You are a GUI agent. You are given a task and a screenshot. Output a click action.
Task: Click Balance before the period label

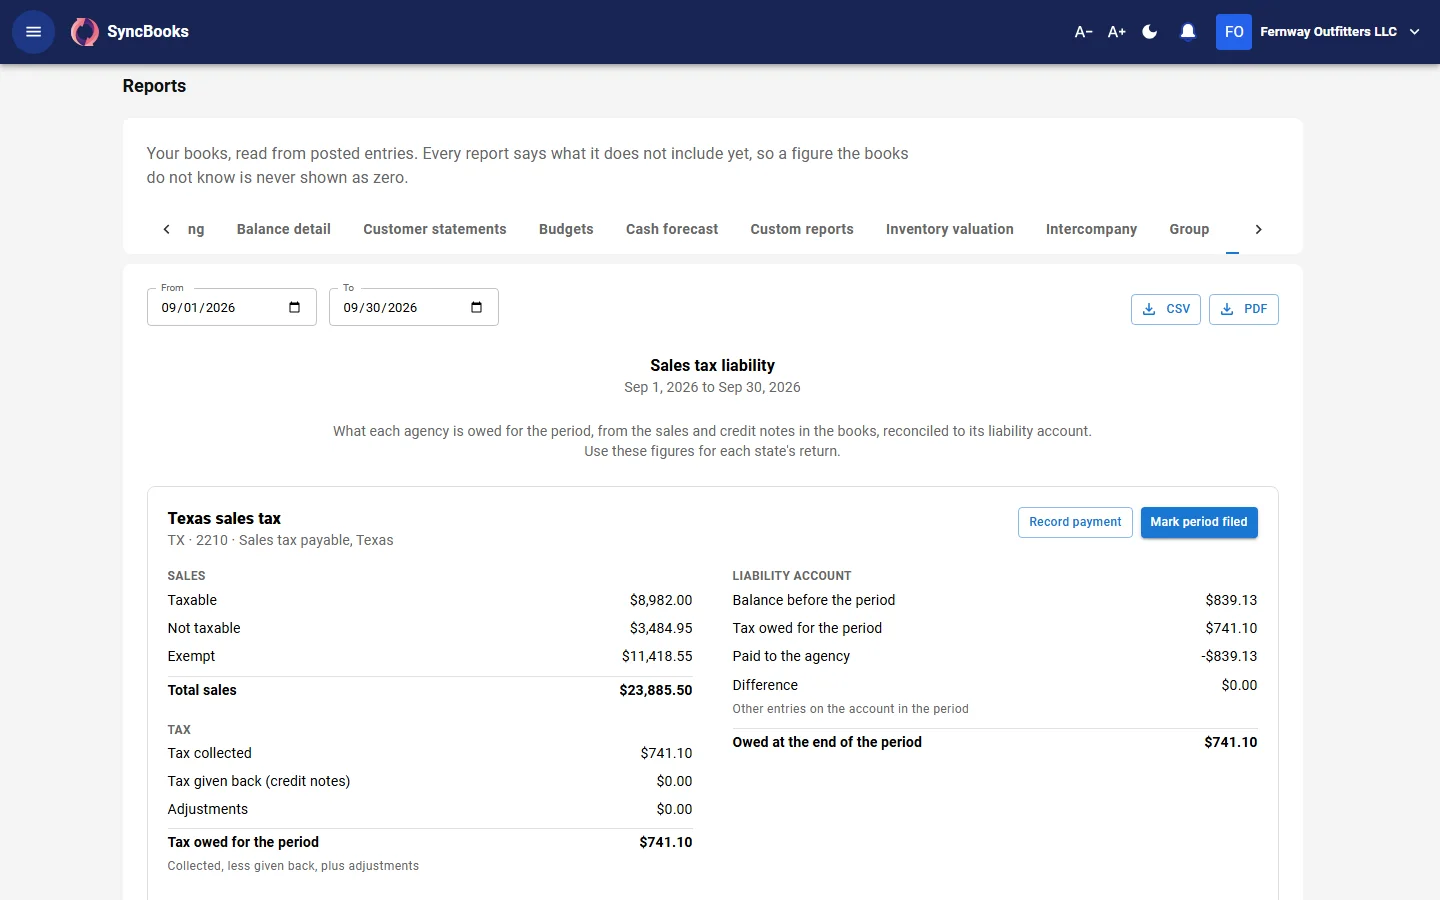coord(814,600)
